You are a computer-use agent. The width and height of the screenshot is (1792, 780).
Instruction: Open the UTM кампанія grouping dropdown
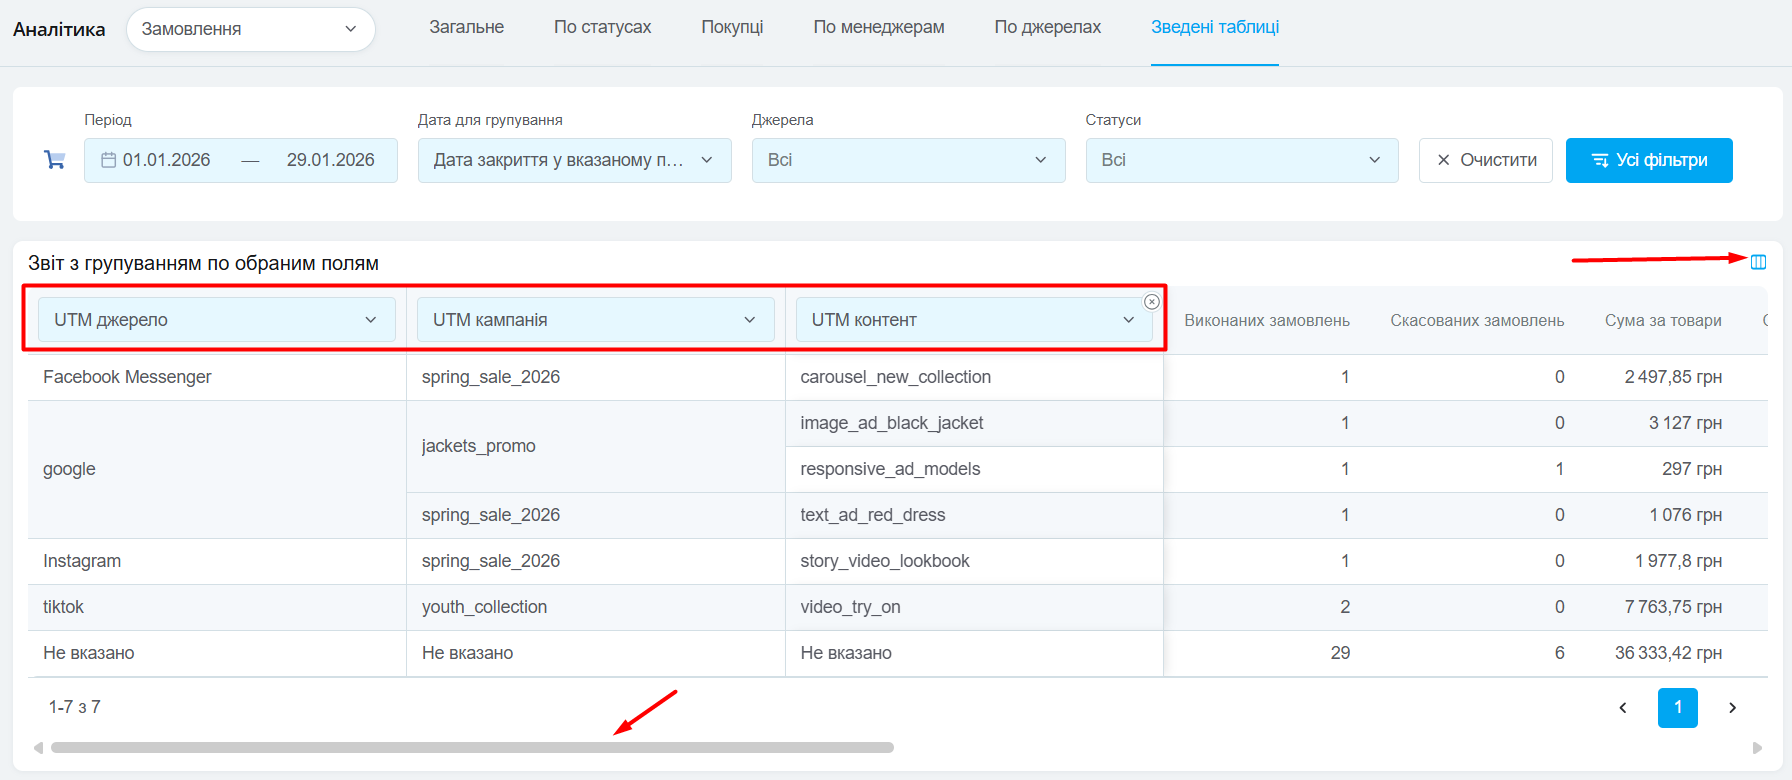coord(595,320)
